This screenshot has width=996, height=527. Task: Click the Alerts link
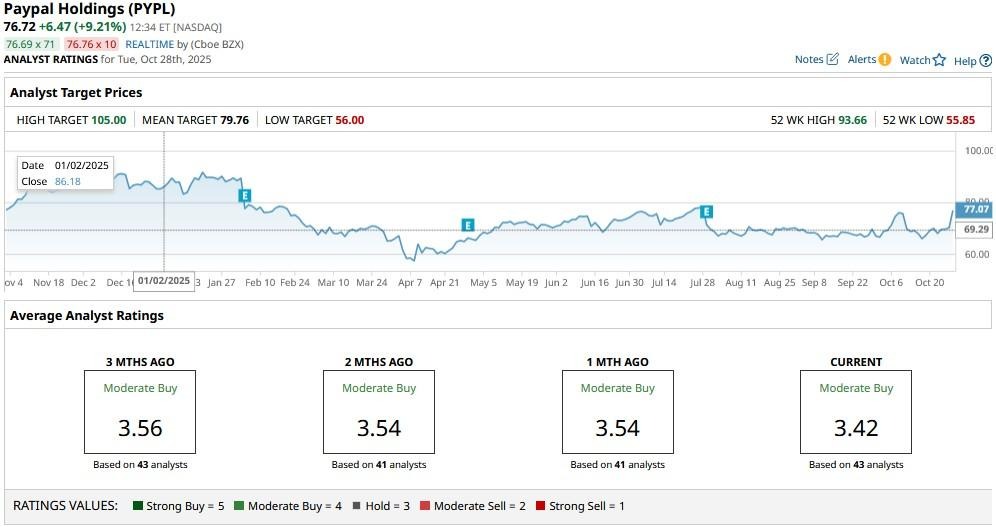[x=861, y=59]
